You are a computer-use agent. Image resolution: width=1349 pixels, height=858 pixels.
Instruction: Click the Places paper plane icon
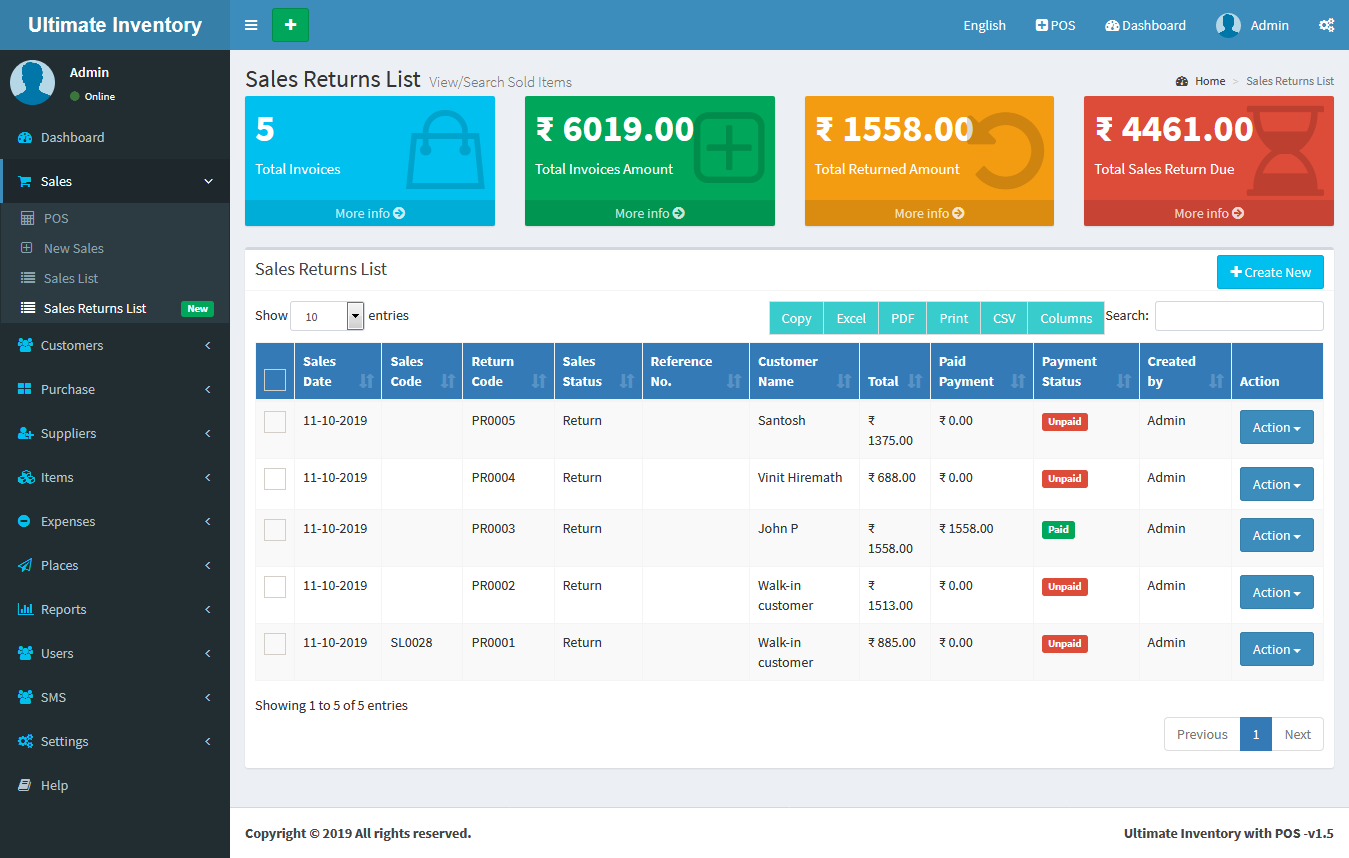(25, 566)
